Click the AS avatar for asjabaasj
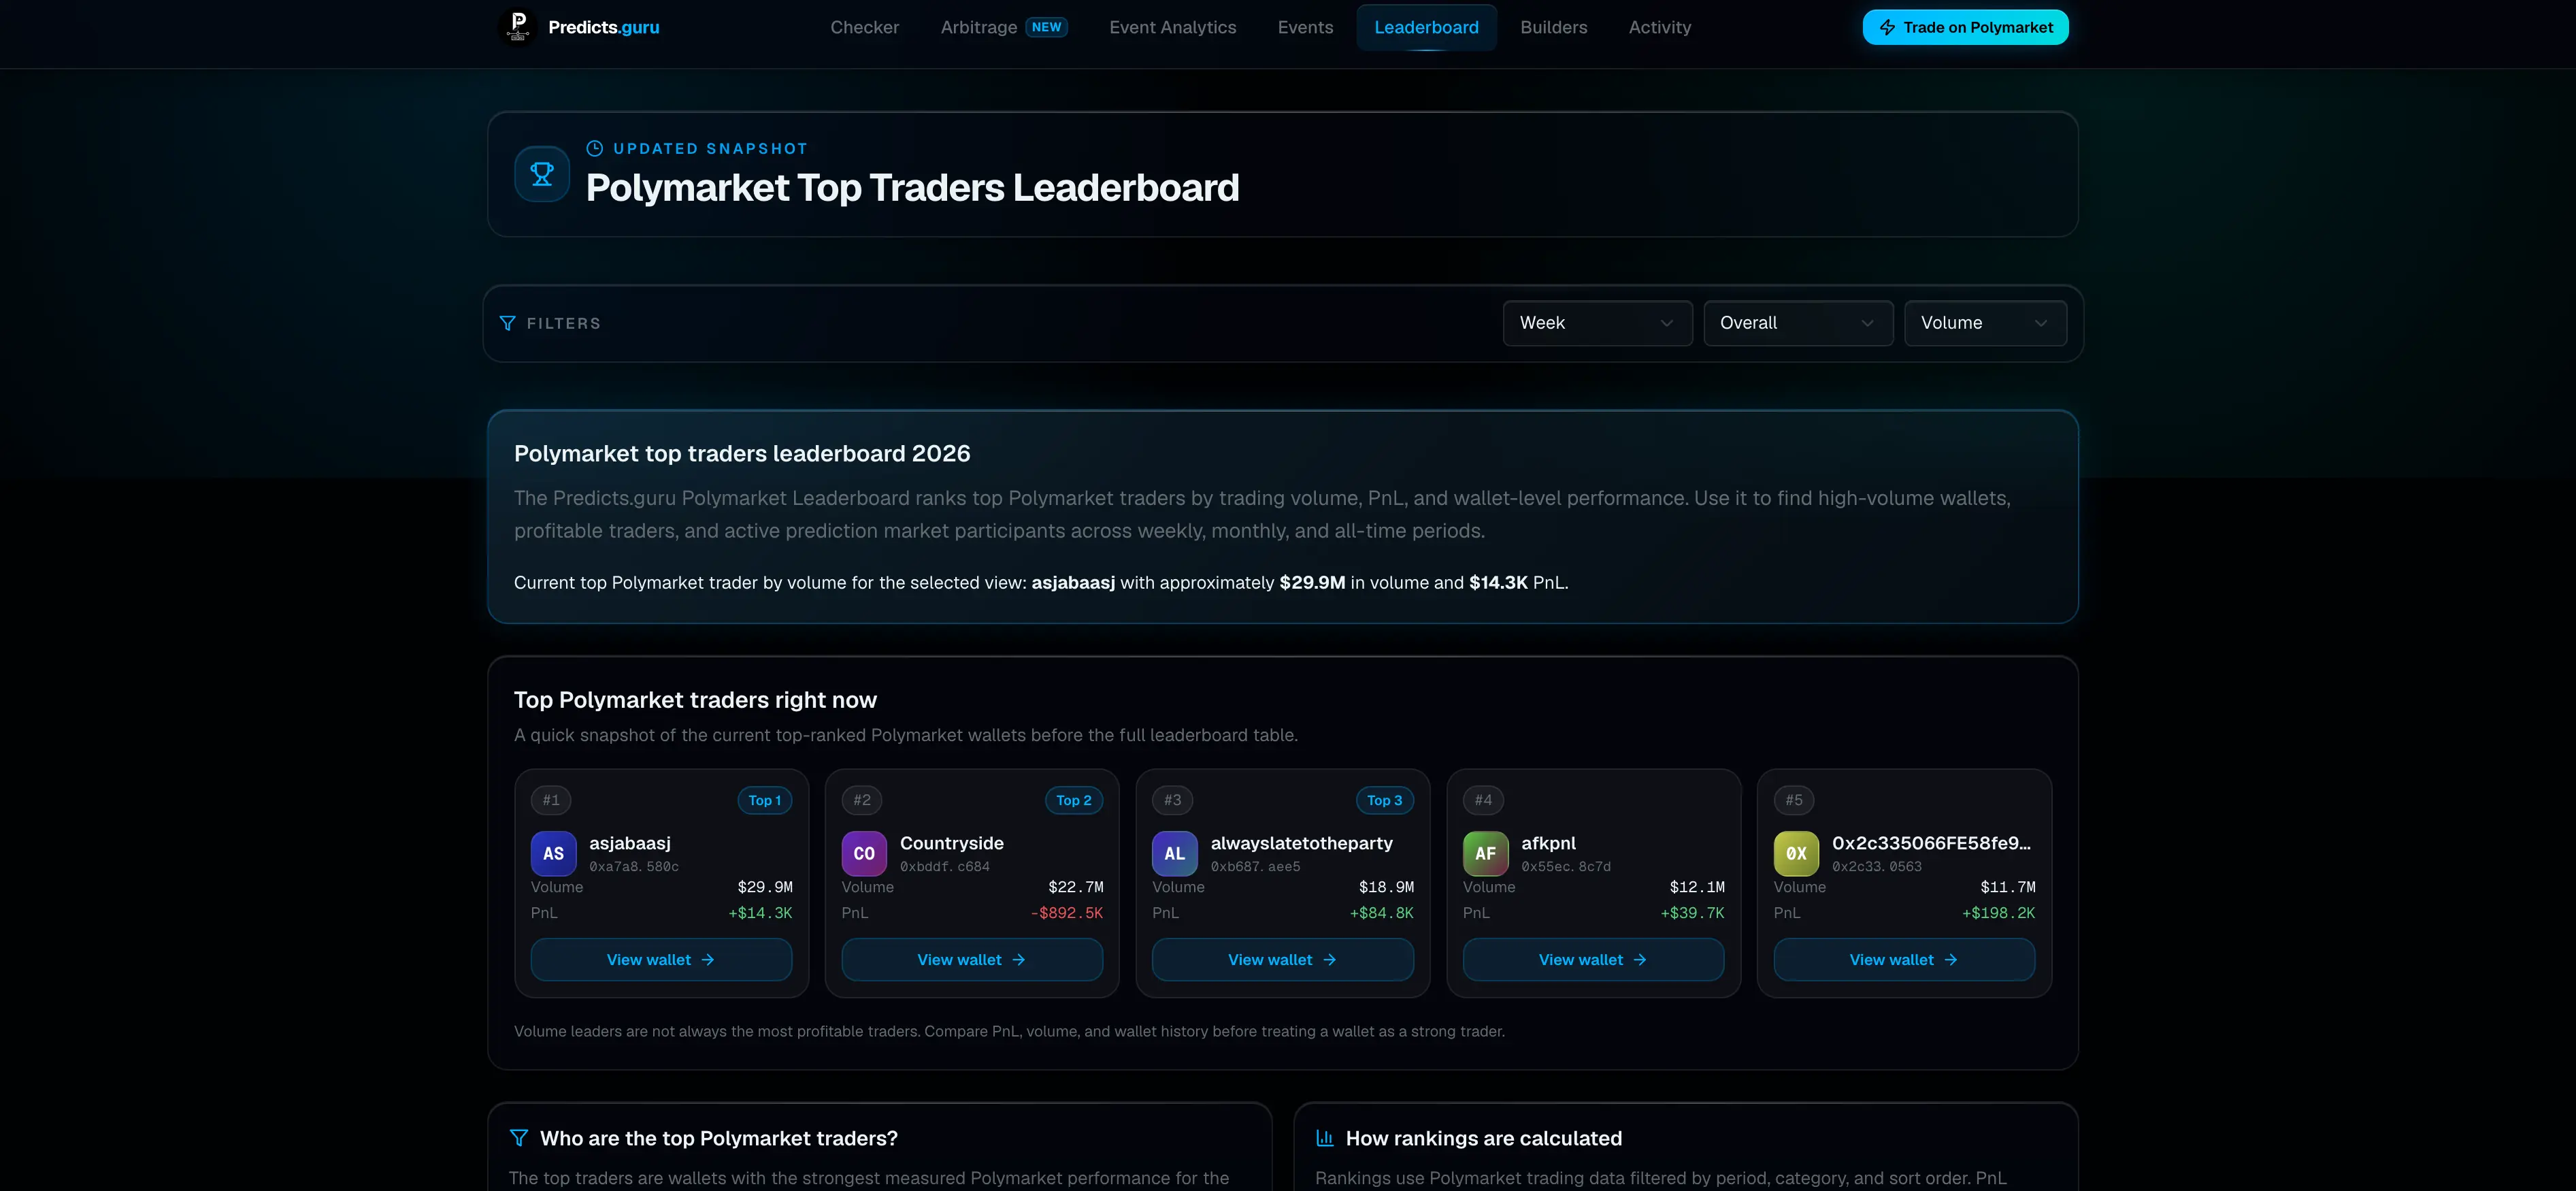The height and width of the screenshot is (1191, 2576). (553, 853)
